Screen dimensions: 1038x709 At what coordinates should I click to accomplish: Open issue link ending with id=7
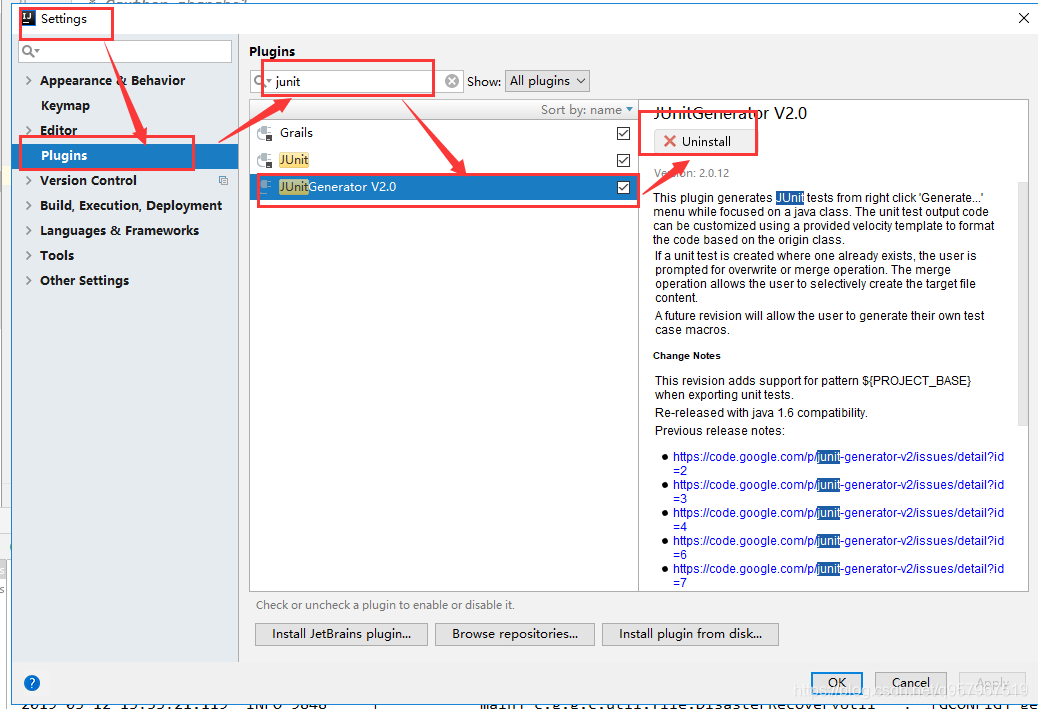838,575
